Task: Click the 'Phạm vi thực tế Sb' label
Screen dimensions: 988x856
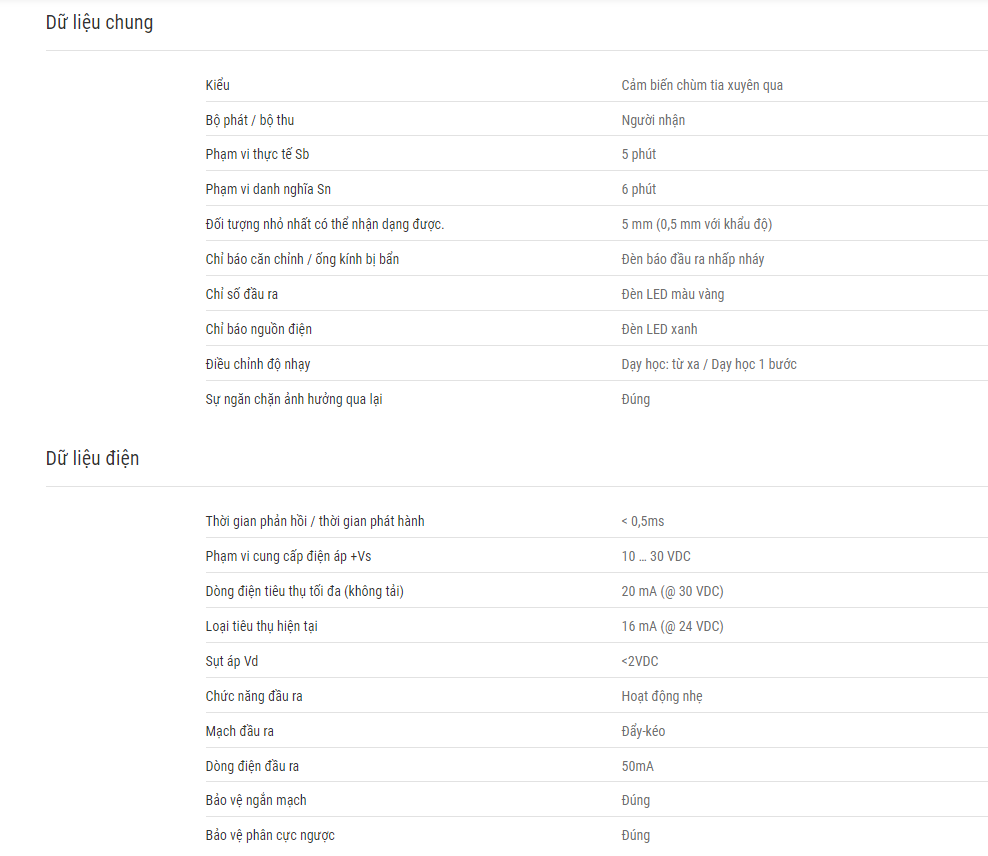Action: pyautogui.click(x=257, y=154)
